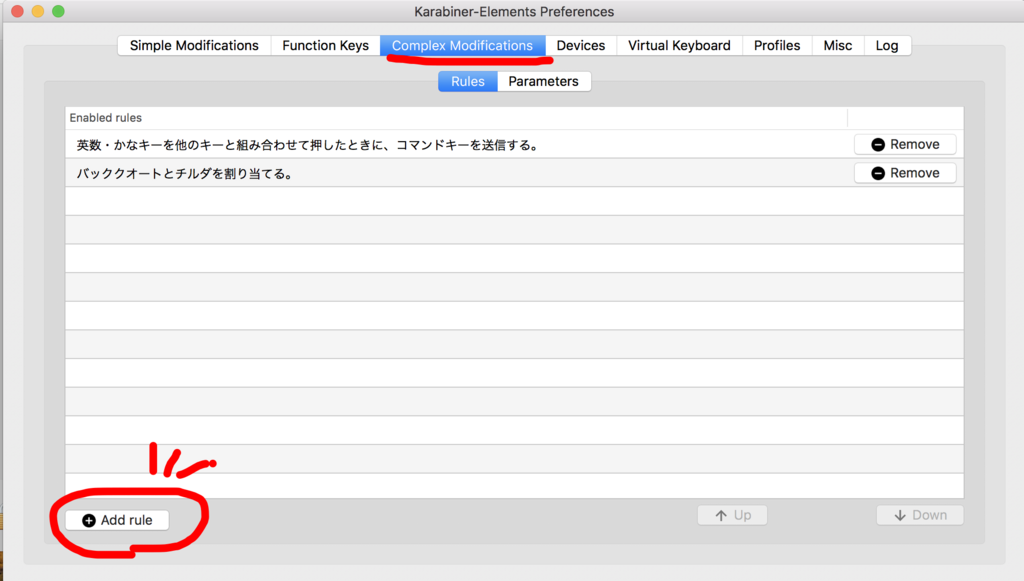Open the Devices tab
This screenshot has height=581, width=1024.
581,46
